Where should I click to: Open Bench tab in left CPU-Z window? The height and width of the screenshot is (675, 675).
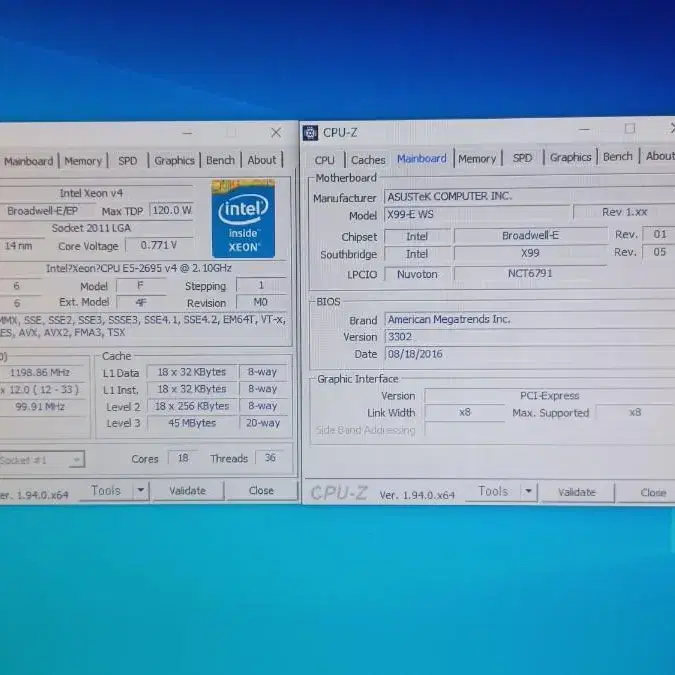click(220, 160)
